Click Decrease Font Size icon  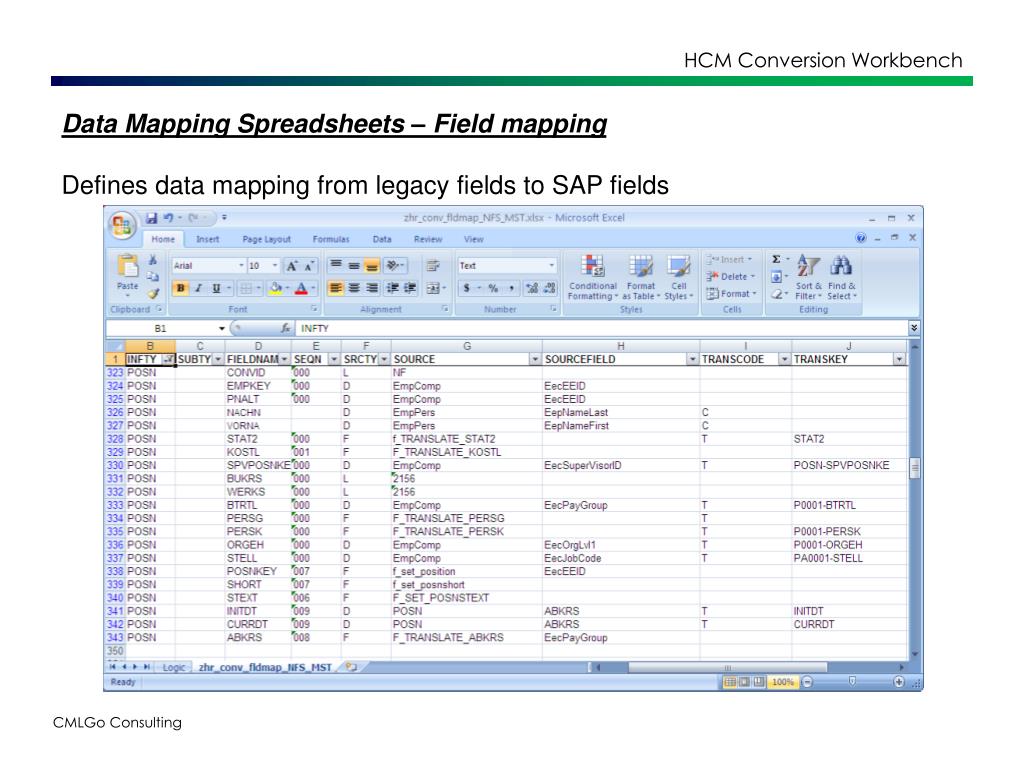[x=308, y=266]
